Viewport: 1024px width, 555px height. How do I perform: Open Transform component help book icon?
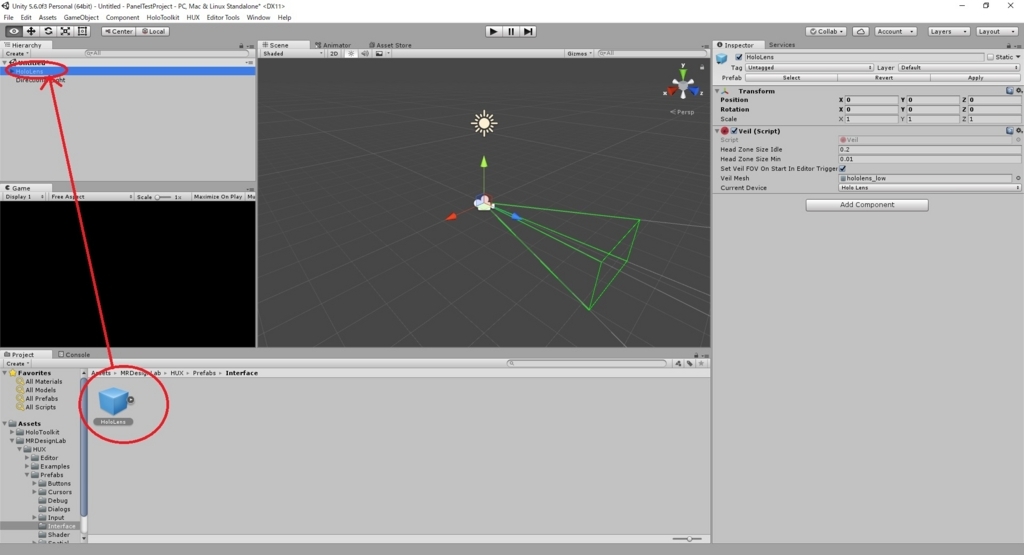(x=1010, y=91)
